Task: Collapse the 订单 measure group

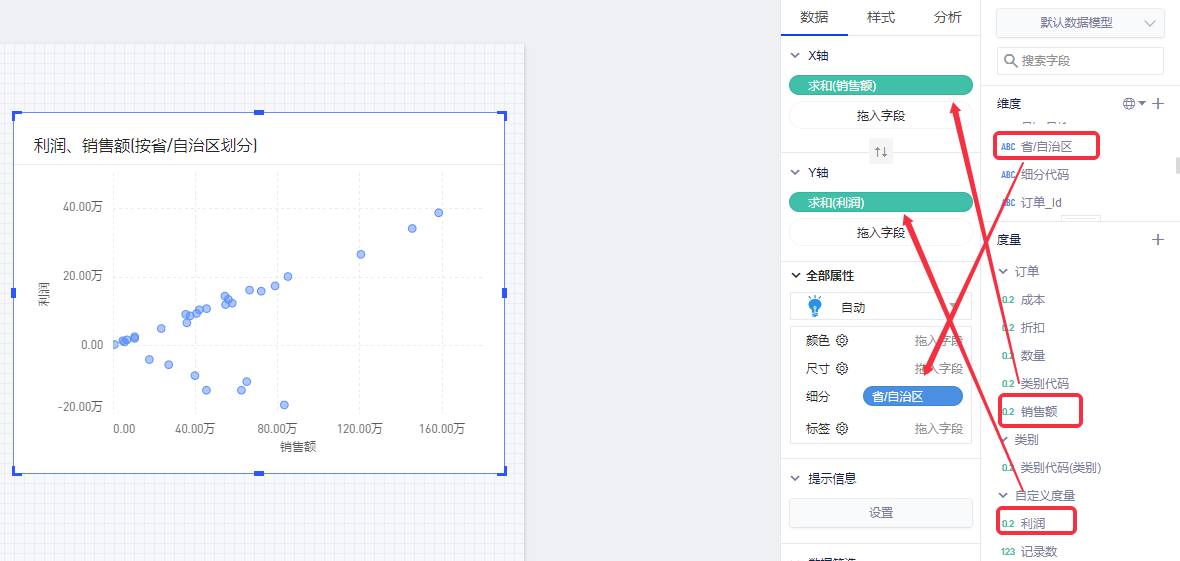Action: (x=1004, y=272)
